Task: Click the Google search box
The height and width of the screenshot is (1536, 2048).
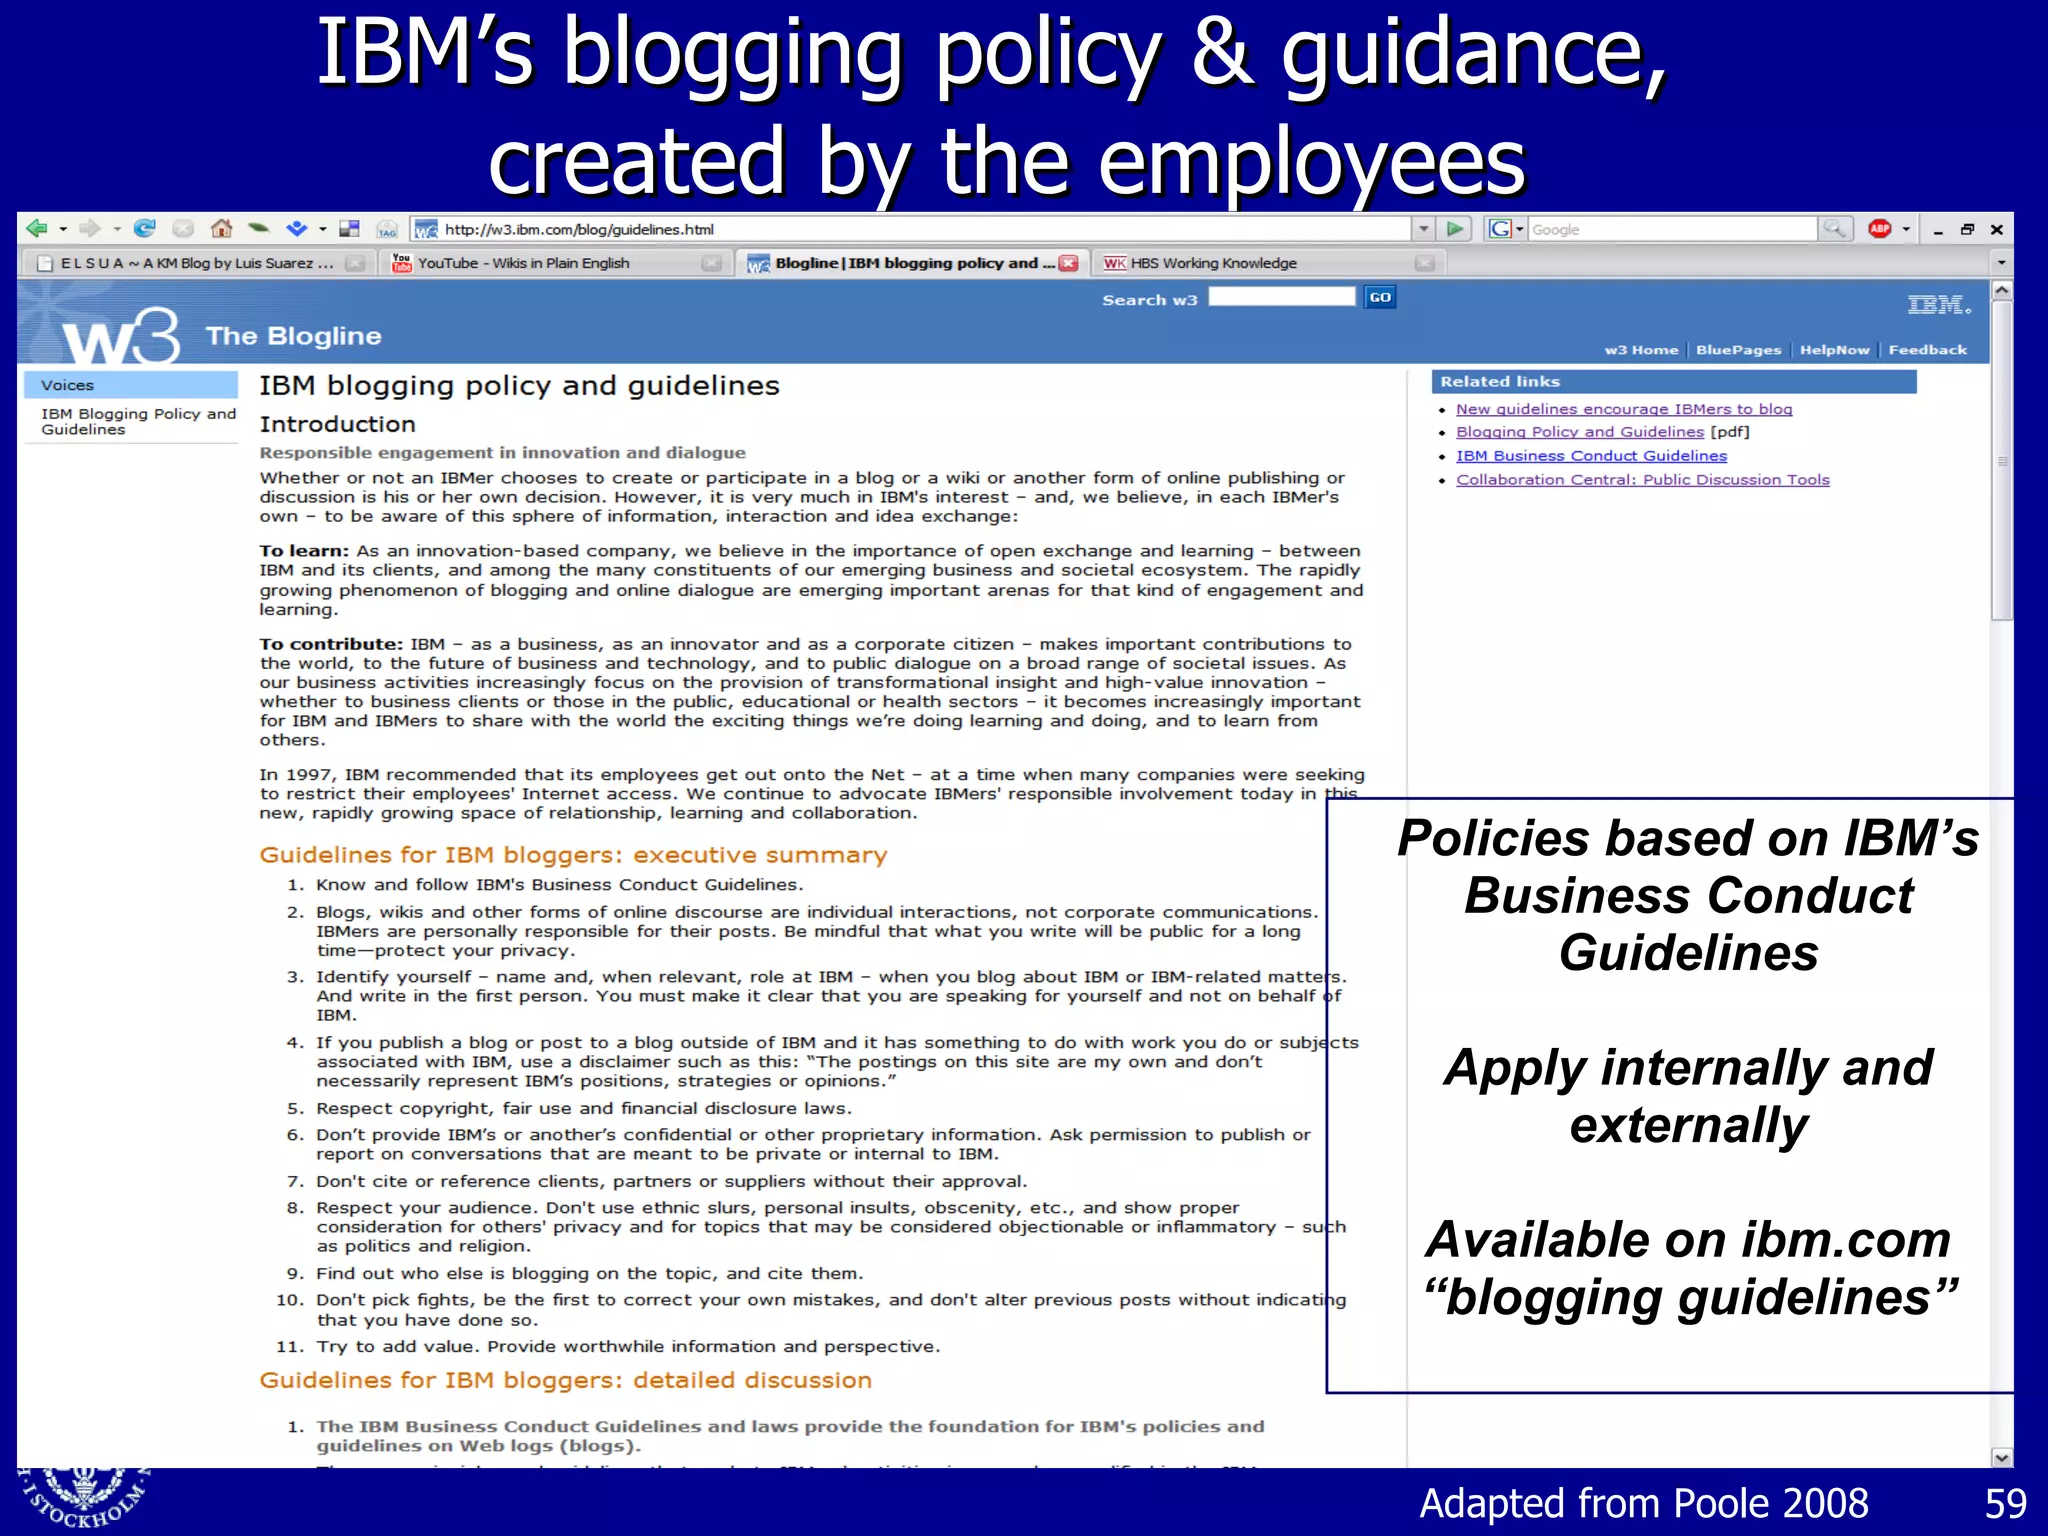Action: 1673,229
